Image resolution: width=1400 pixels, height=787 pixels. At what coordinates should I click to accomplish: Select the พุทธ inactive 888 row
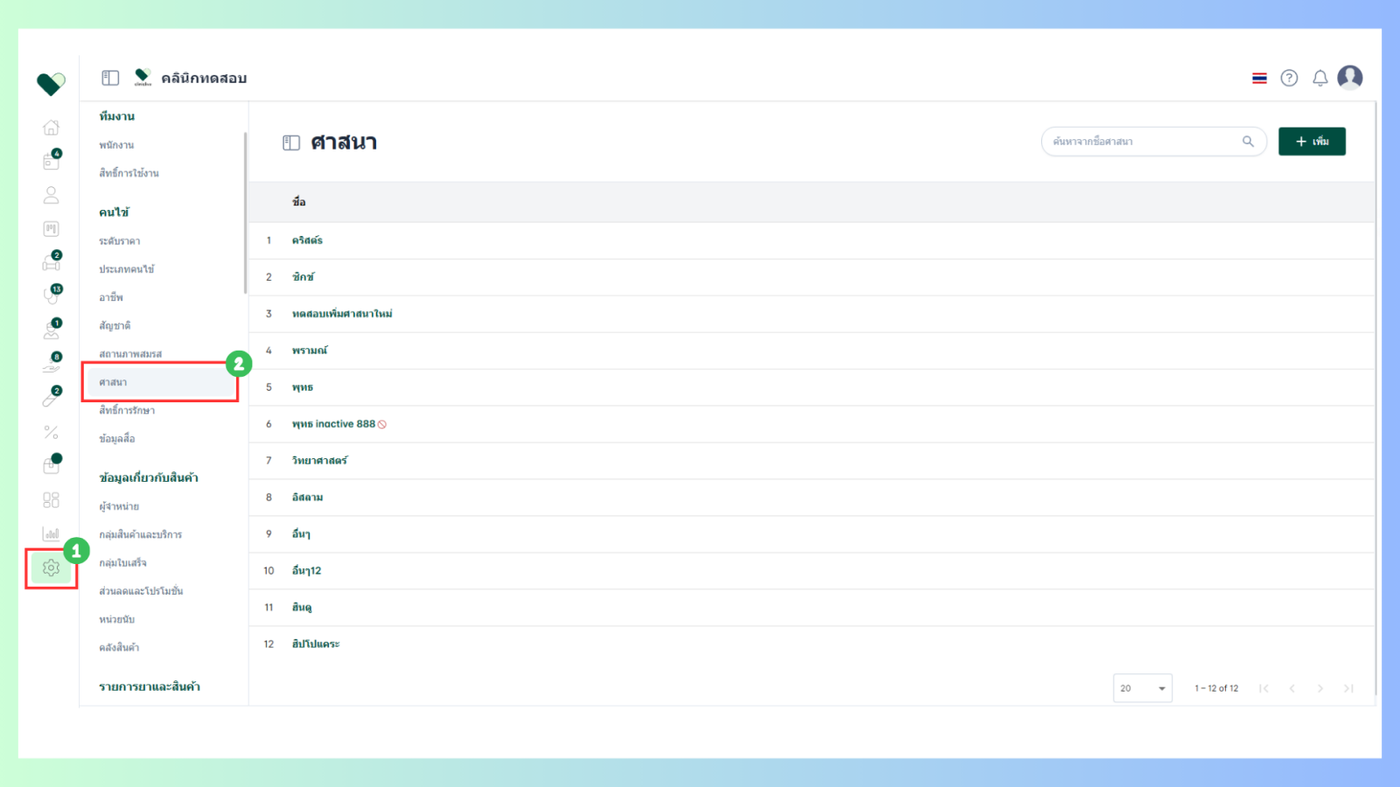[811, 424]
